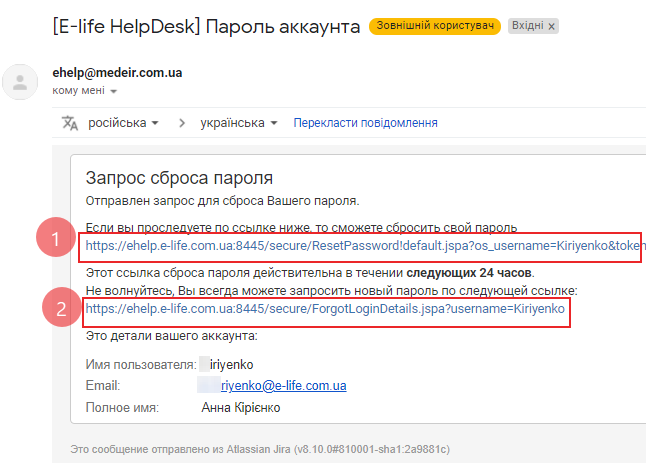This screenshot has height=463, width=646.
Task: Click the riyenko@e-life.com.ua email link
Action: point(283,386)
